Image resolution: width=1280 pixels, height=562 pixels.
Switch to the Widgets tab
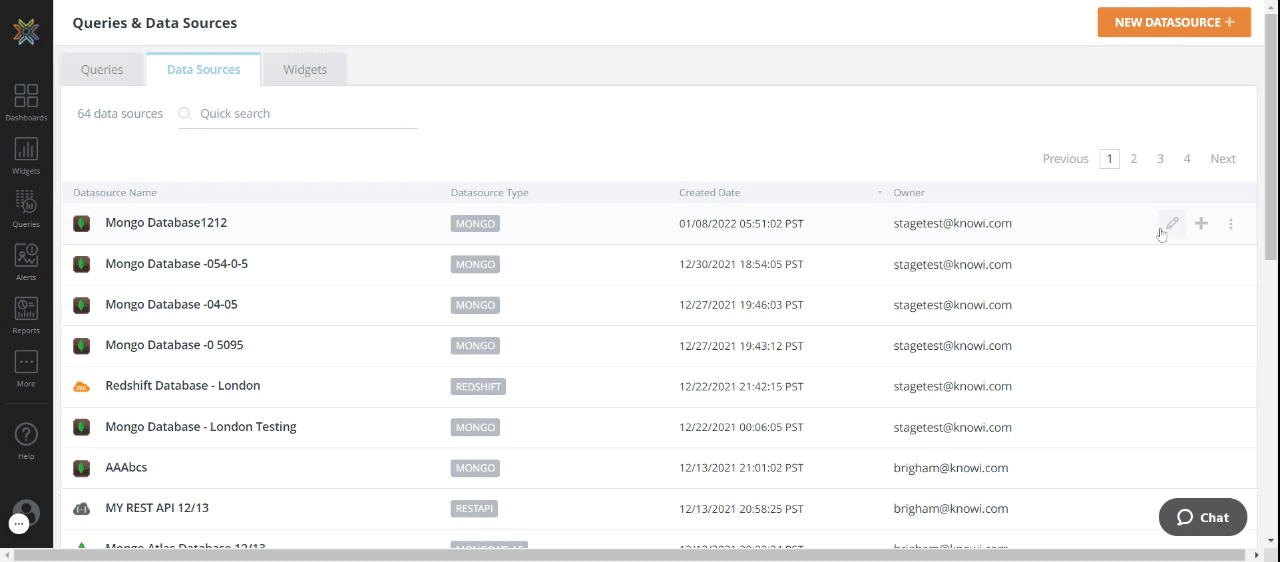tap(305, 70)
